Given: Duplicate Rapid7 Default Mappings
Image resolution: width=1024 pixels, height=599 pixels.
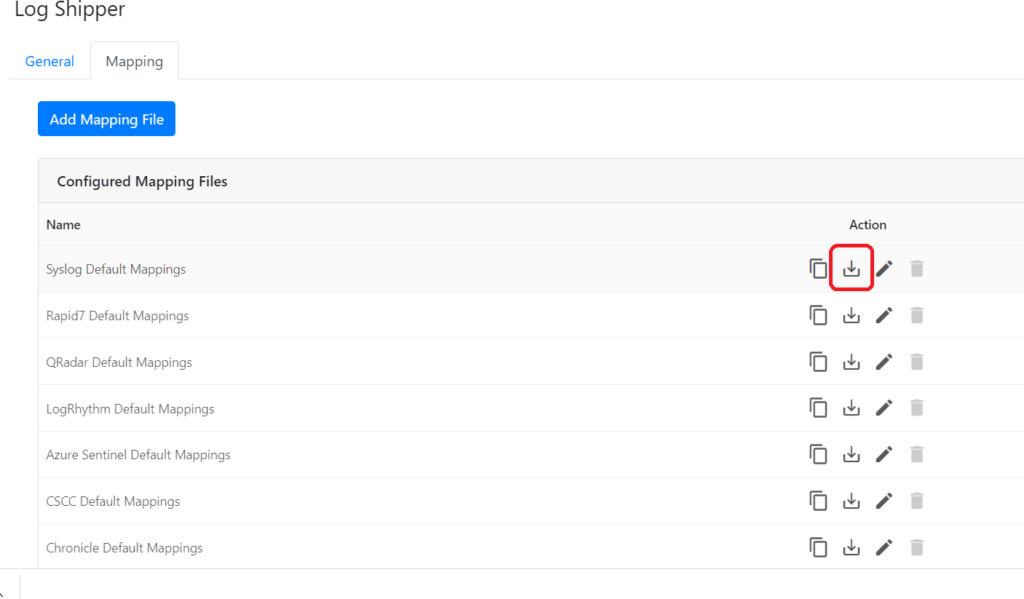Looking at the screenshot, I should click(x=818, y=316).
